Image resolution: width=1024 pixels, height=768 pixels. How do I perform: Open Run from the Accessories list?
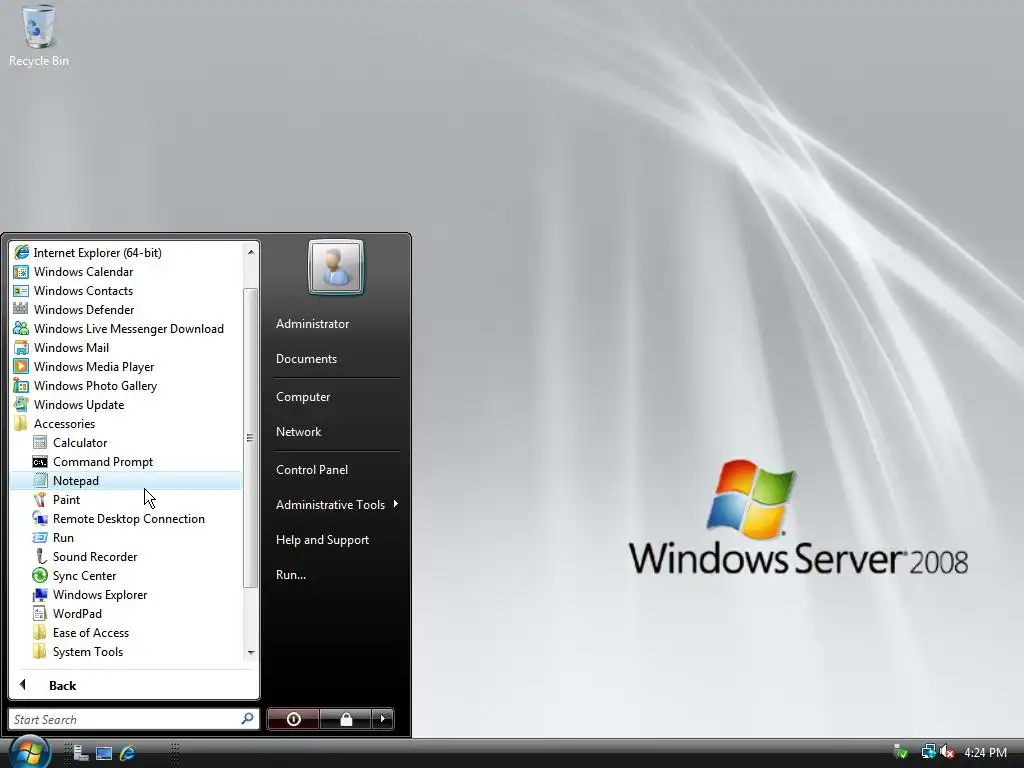pos(126,537)
